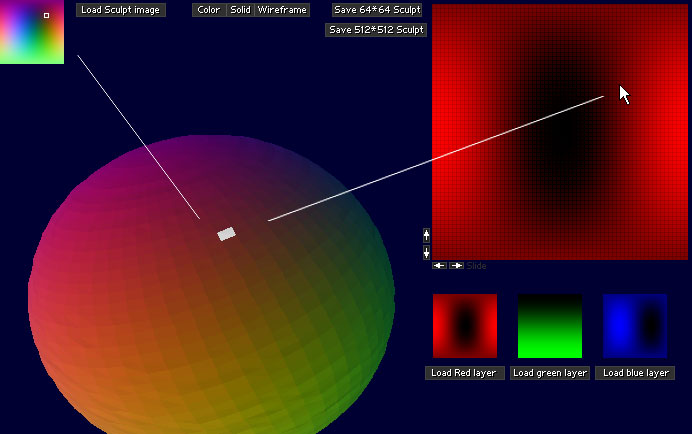This screenshot has height=434, width=692.
Task: Save the 512*512 Sculpt
Action: pos(376,30)
